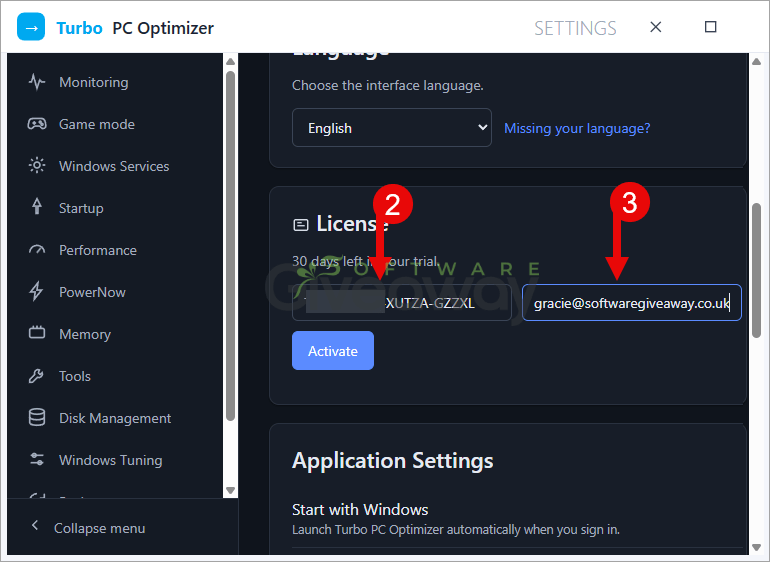
Task: Click the Collapse menu chevron arrow
Action: tap(34, 526)
